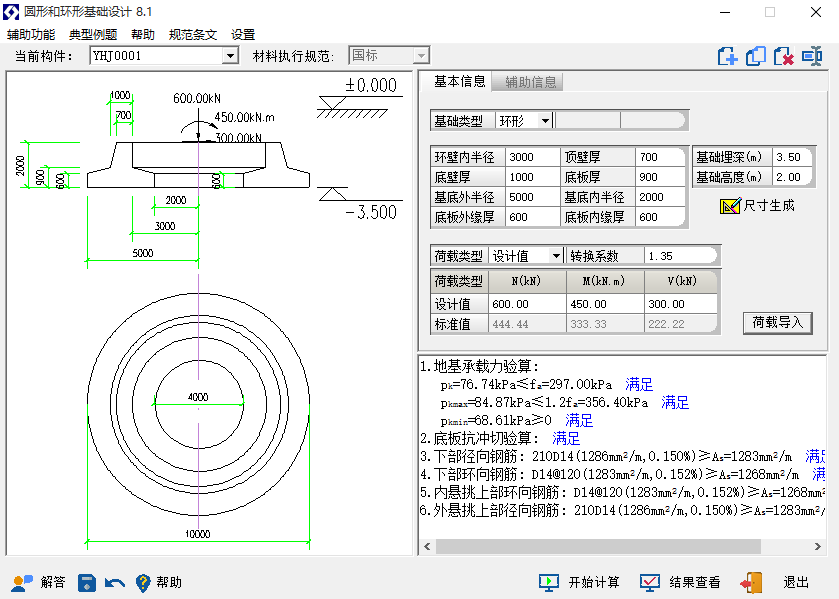Viewport: 839px width, 599px height.
Task: Click the copy component icon in the toolbar
Action: 756,56
